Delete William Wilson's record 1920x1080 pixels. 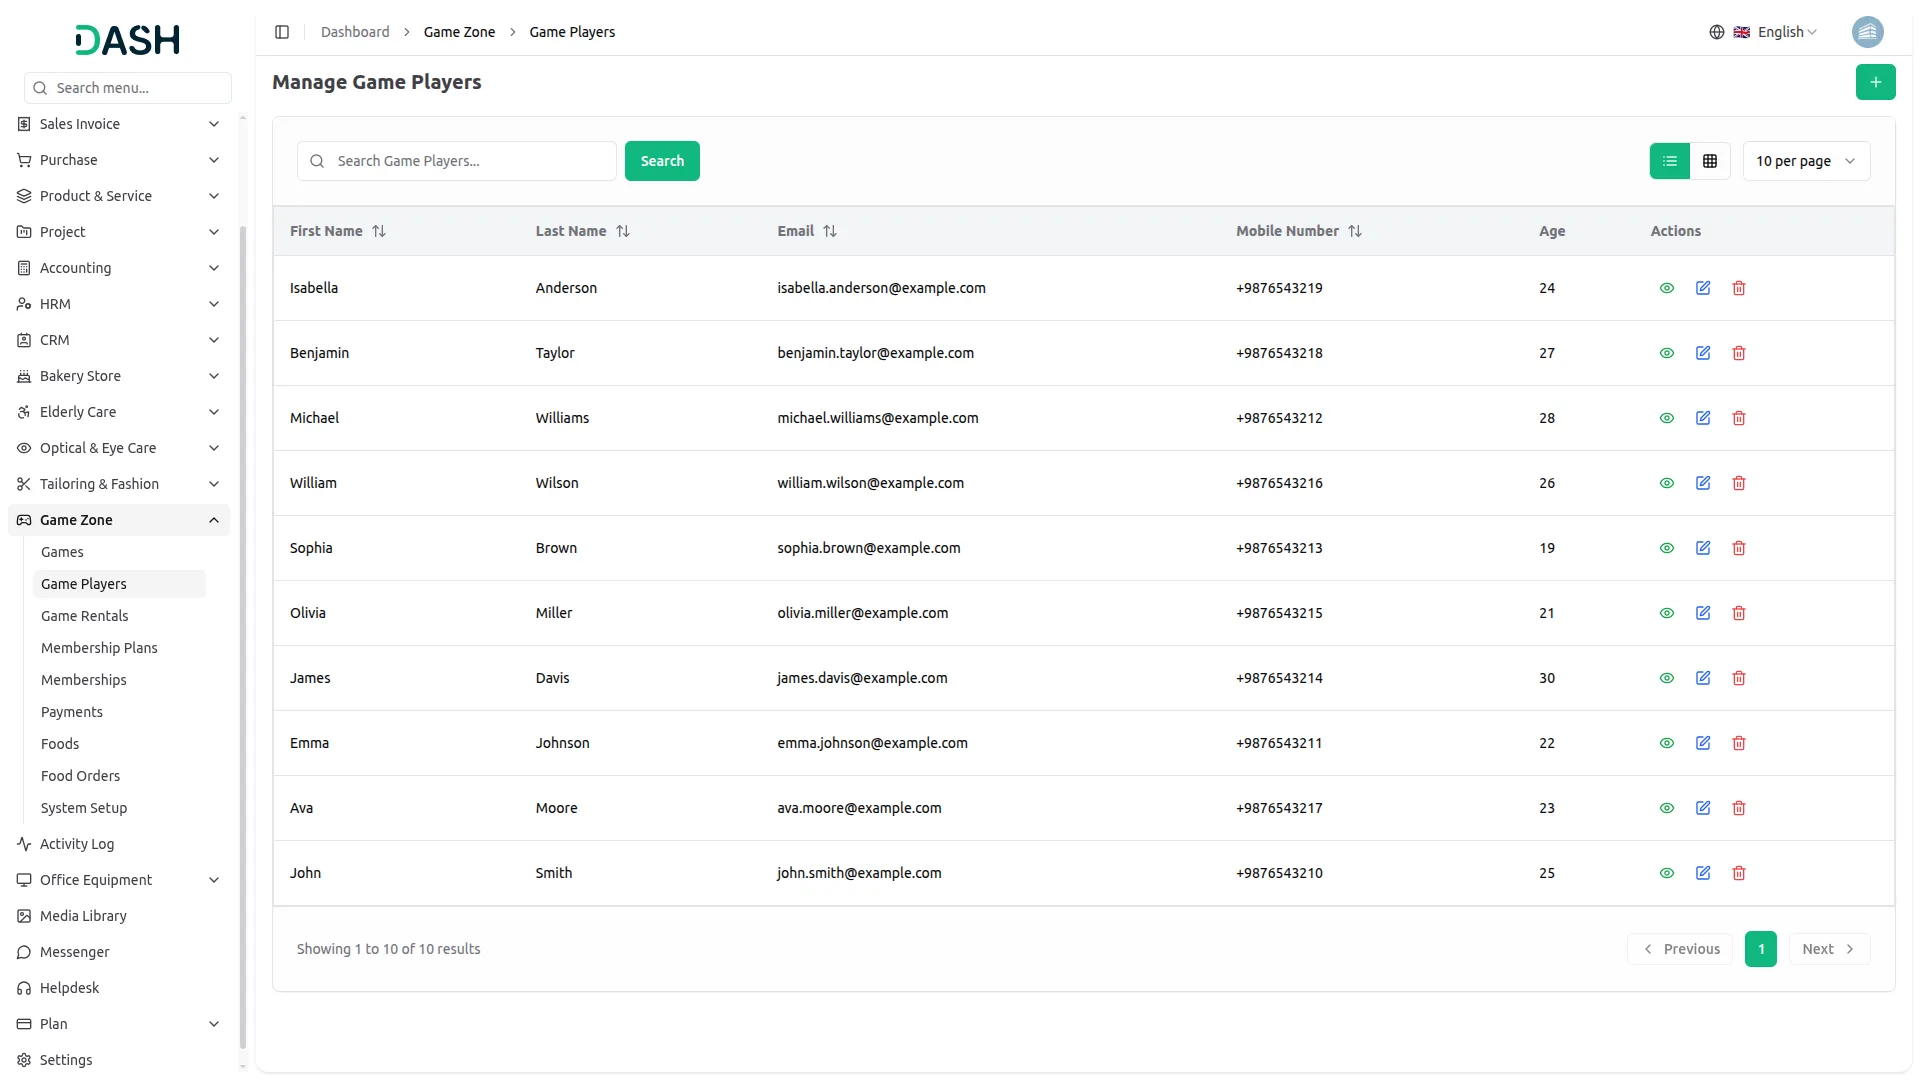coord(1739,483)
